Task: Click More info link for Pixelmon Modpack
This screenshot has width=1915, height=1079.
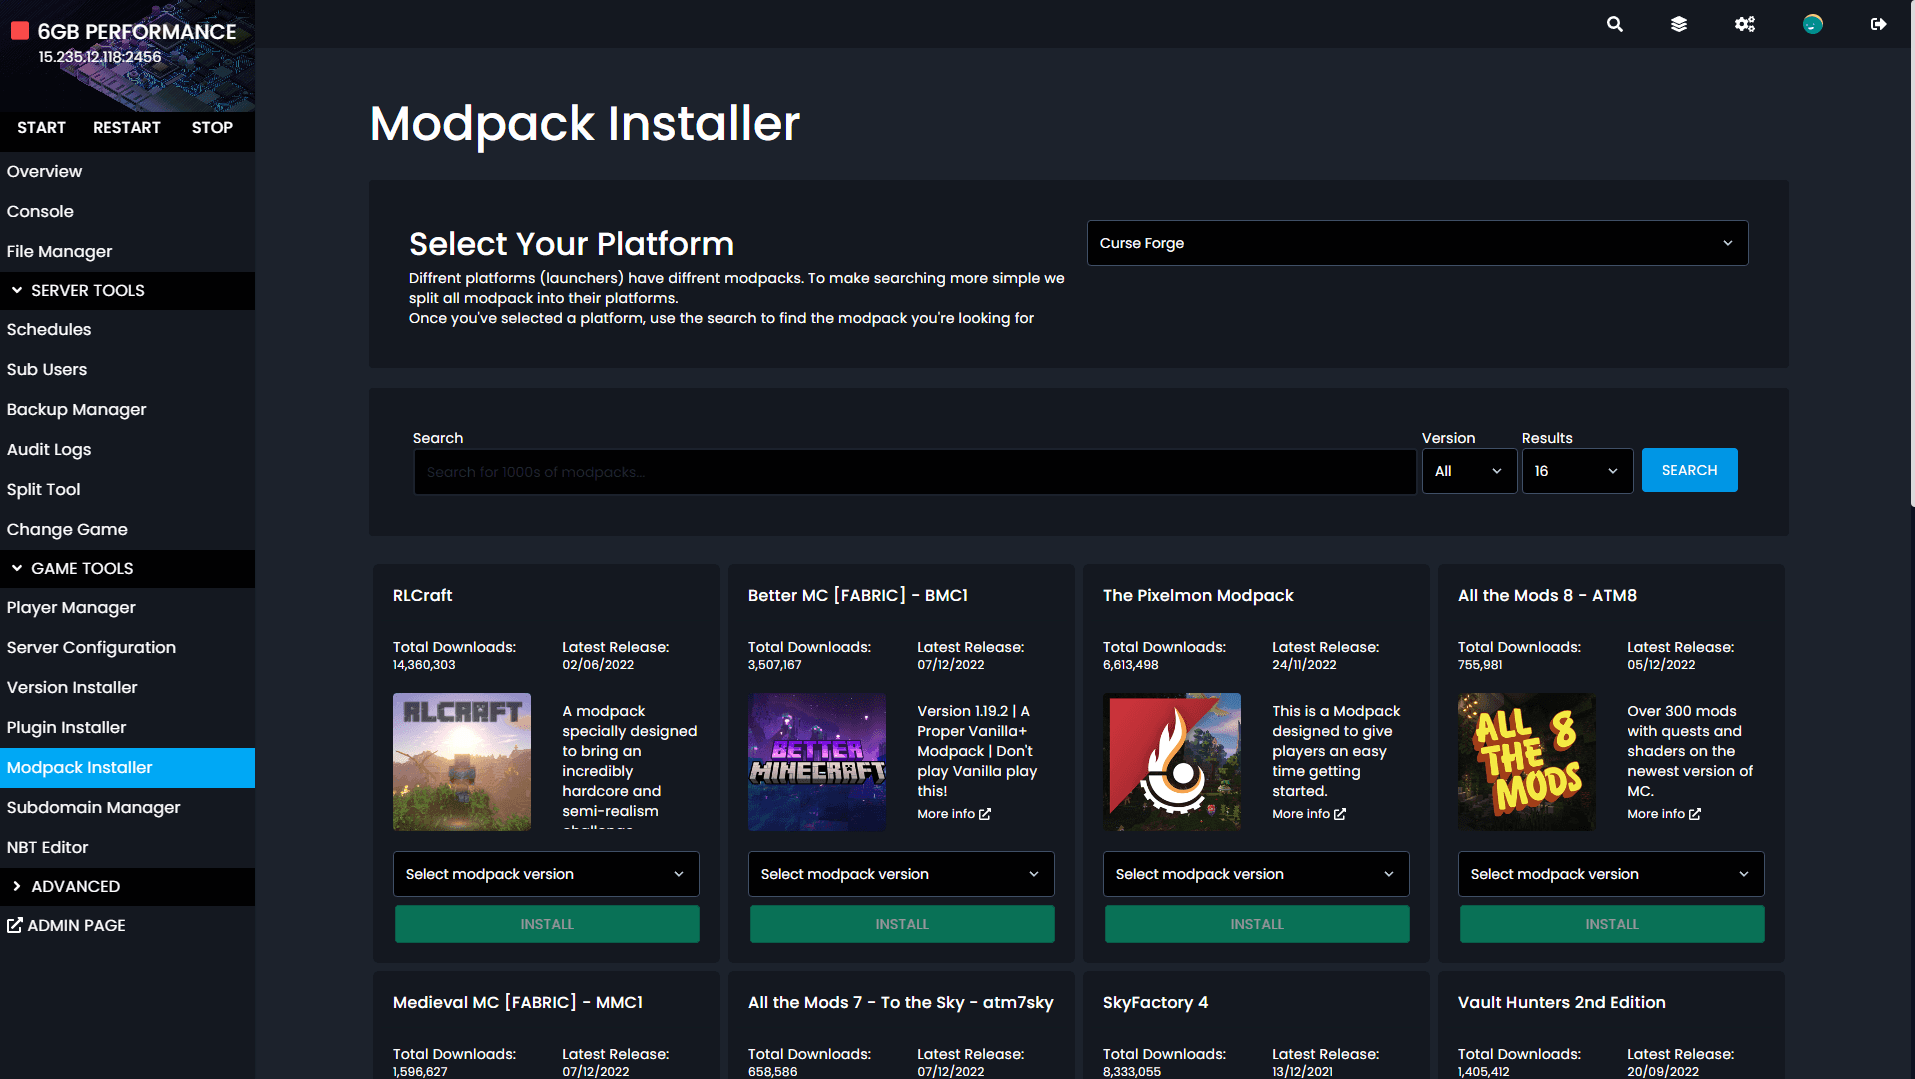Action: tap(1308, 814)
